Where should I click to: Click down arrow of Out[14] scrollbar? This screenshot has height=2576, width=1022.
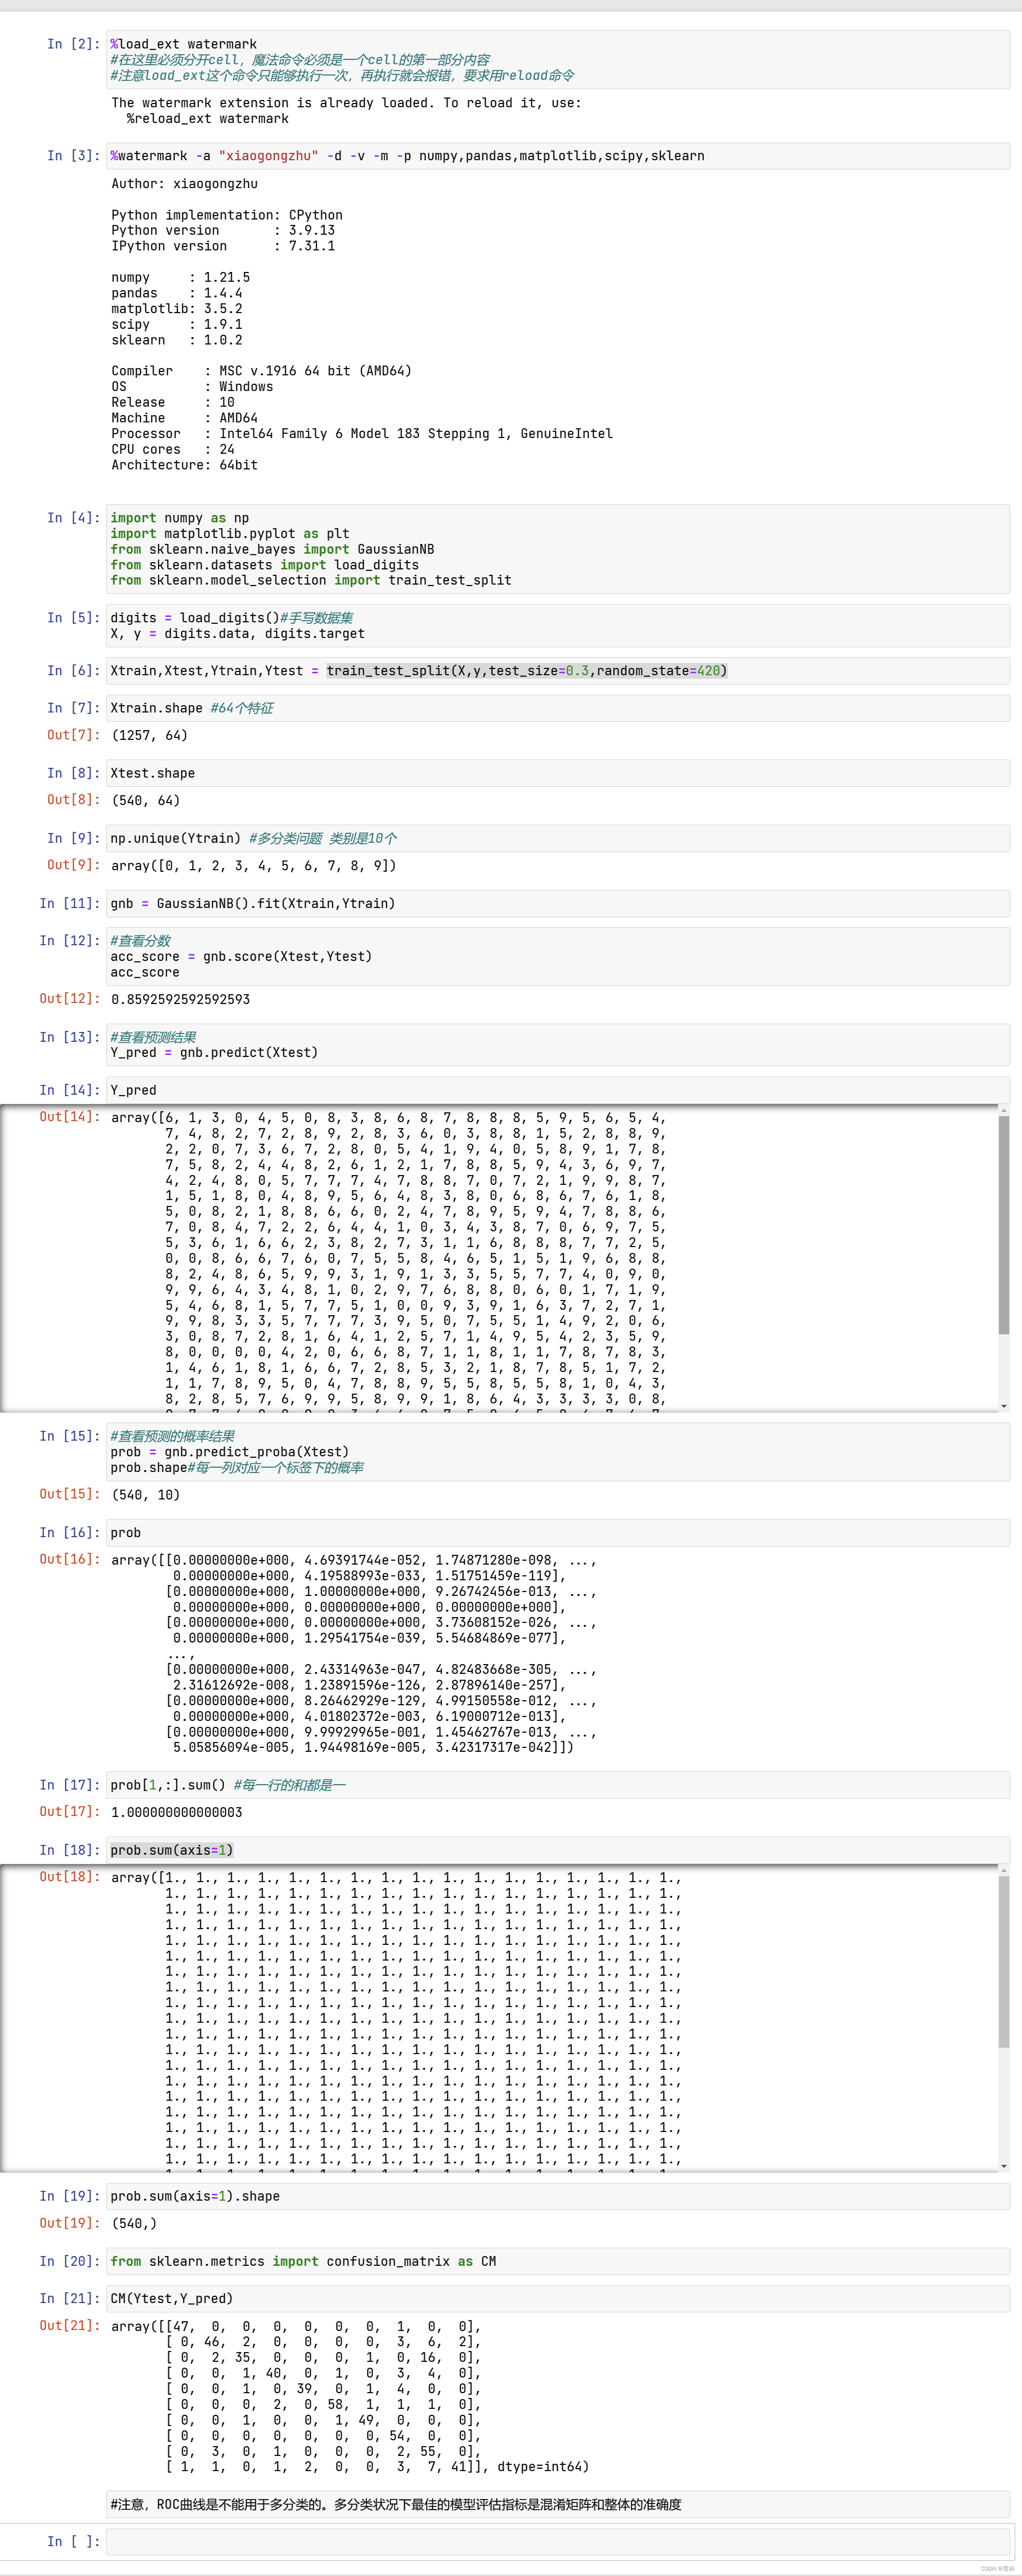click(x=1004, y=1406)
